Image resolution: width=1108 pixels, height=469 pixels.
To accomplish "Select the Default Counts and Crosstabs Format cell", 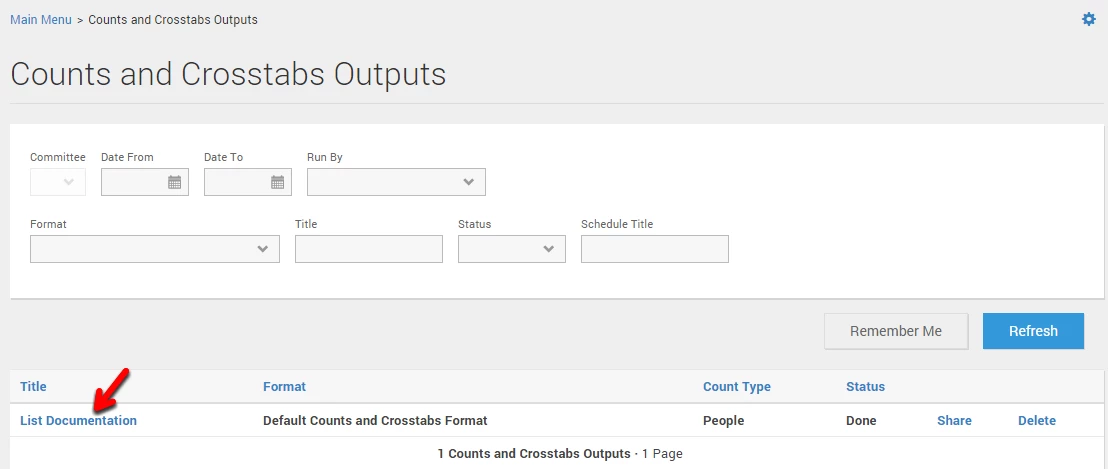I will coord(375,420).
